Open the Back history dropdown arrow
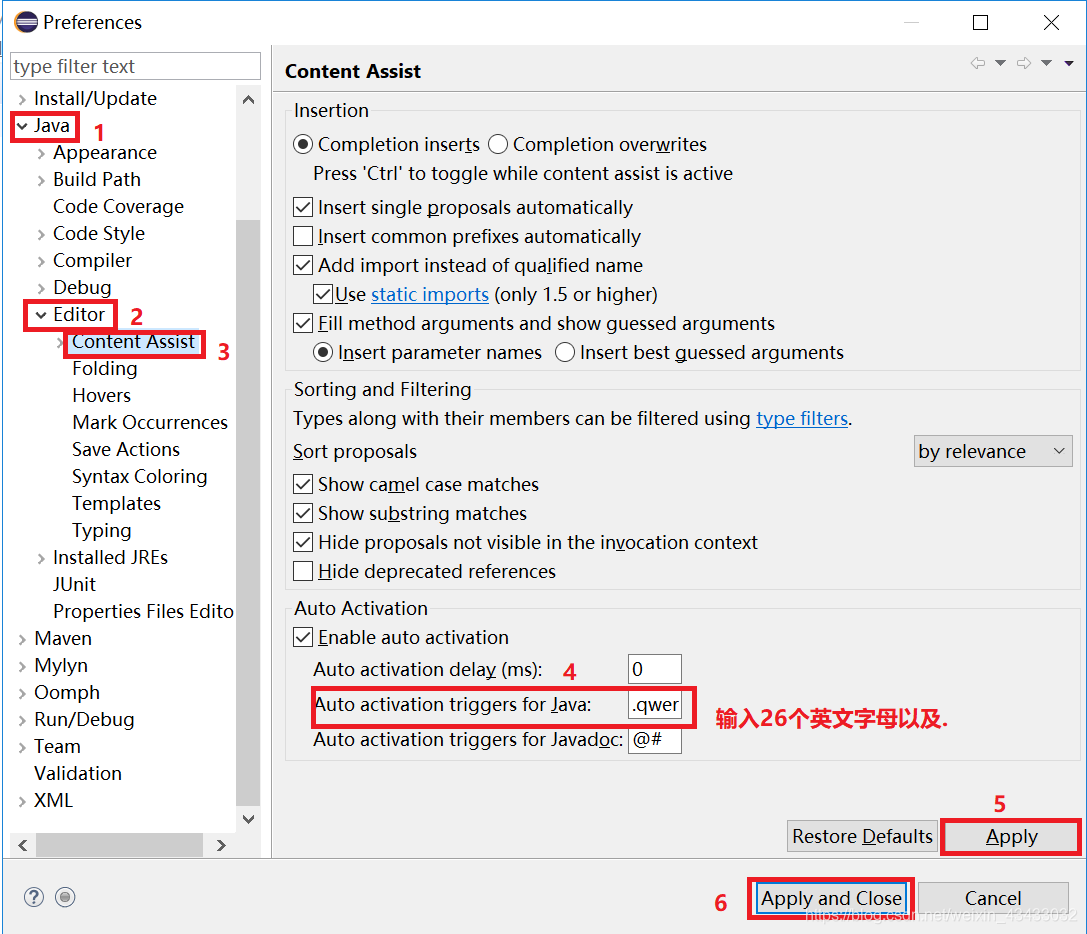Image resolution: width=1087 pixels, height=934 pixels. click(1000, 63)
